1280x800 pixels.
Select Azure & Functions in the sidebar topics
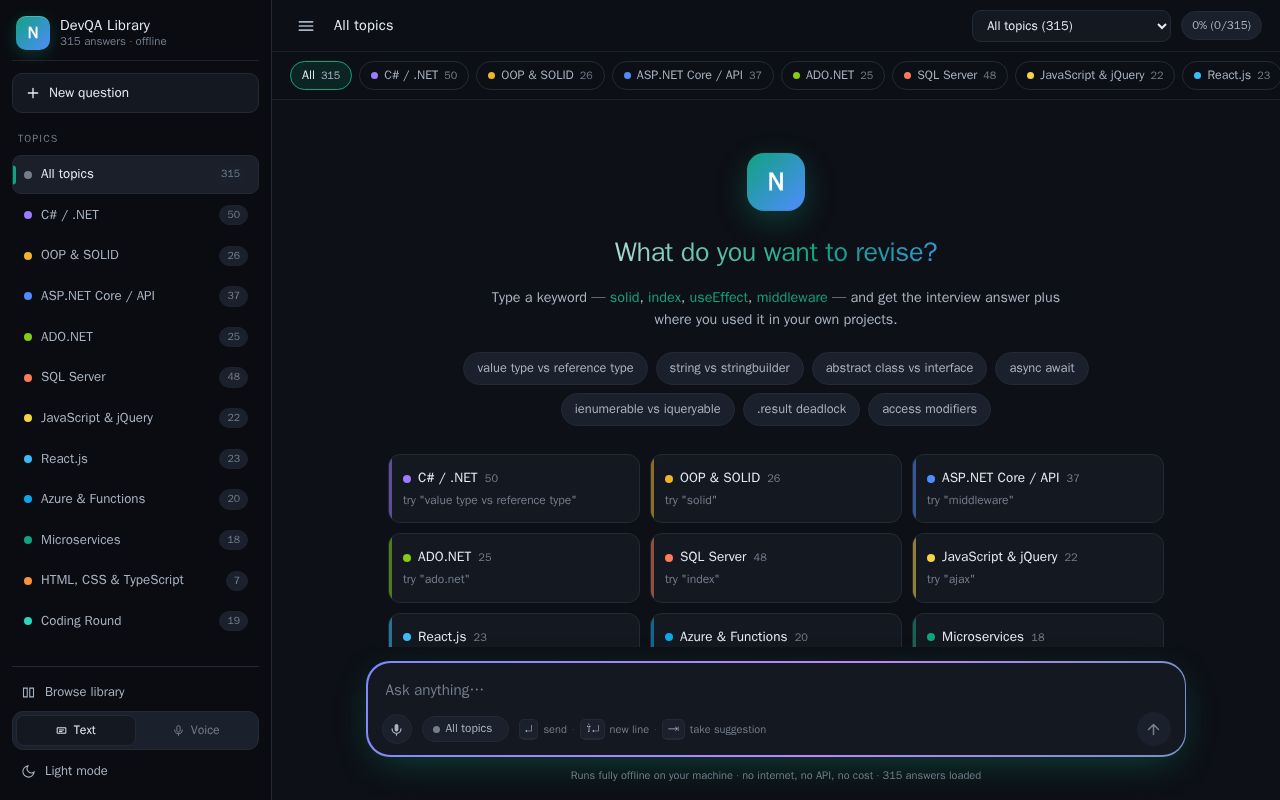point(135,499)
